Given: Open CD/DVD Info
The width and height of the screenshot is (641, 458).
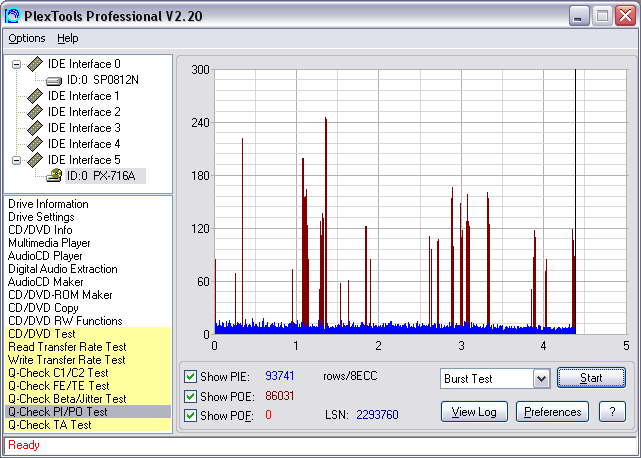Looking at the screenshot, I should [40, 230].
